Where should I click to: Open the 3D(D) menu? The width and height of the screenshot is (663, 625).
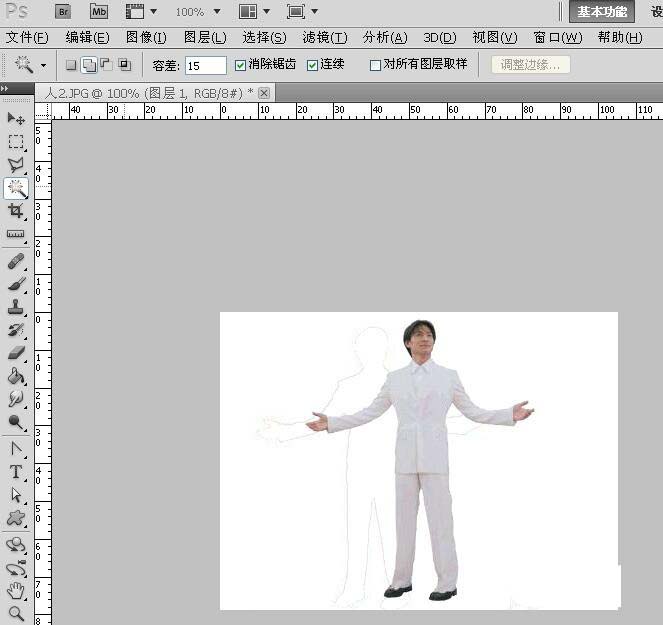(440, 38)
